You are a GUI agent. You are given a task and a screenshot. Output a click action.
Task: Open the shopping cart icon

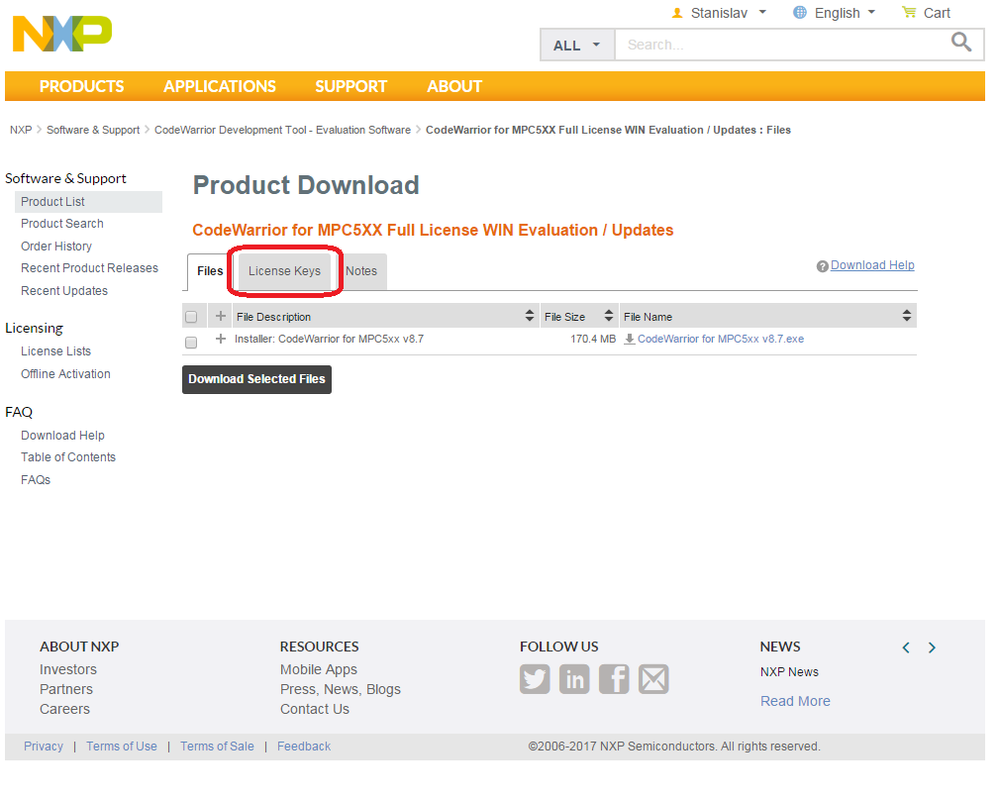coord(909,12)
